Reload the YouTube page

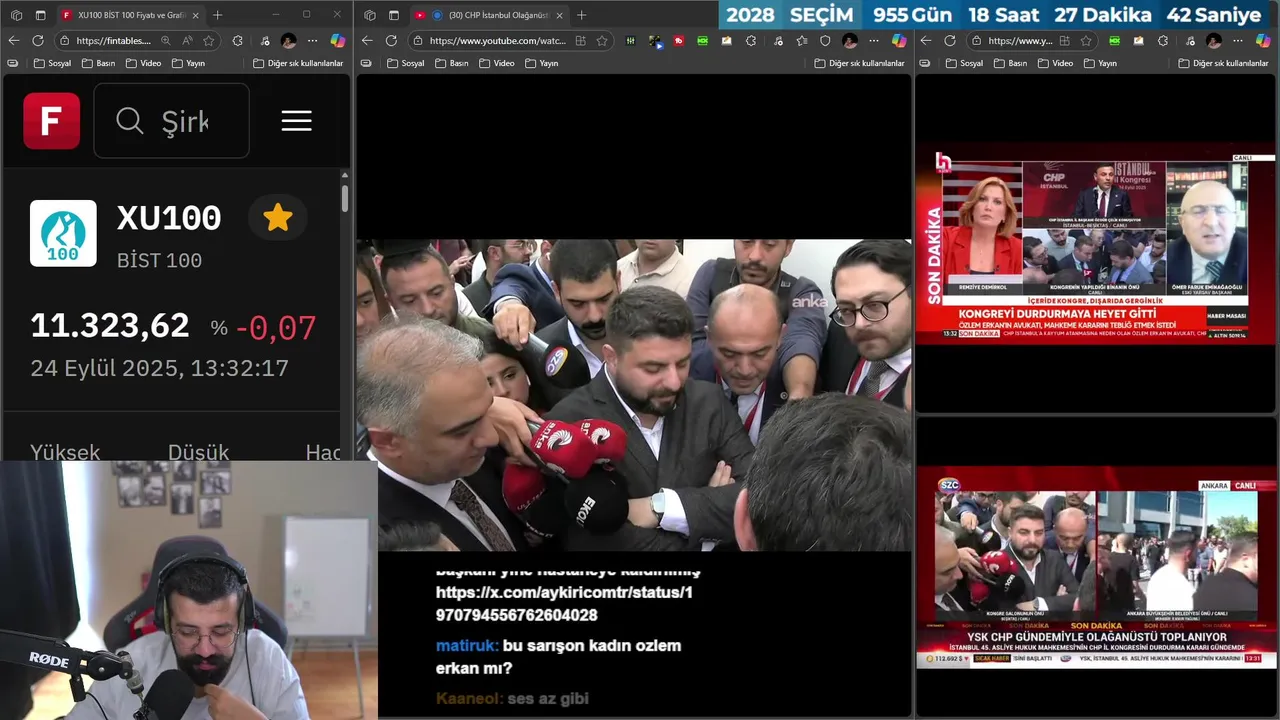coord(391,41)
